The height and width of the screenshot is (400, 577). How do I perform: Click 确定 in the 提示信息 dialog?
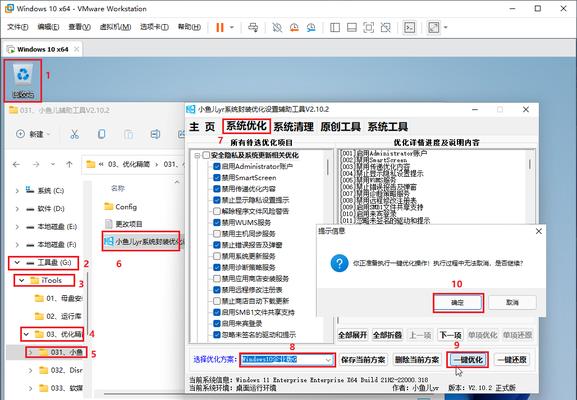pyautogui.click(x=457, y=303)
